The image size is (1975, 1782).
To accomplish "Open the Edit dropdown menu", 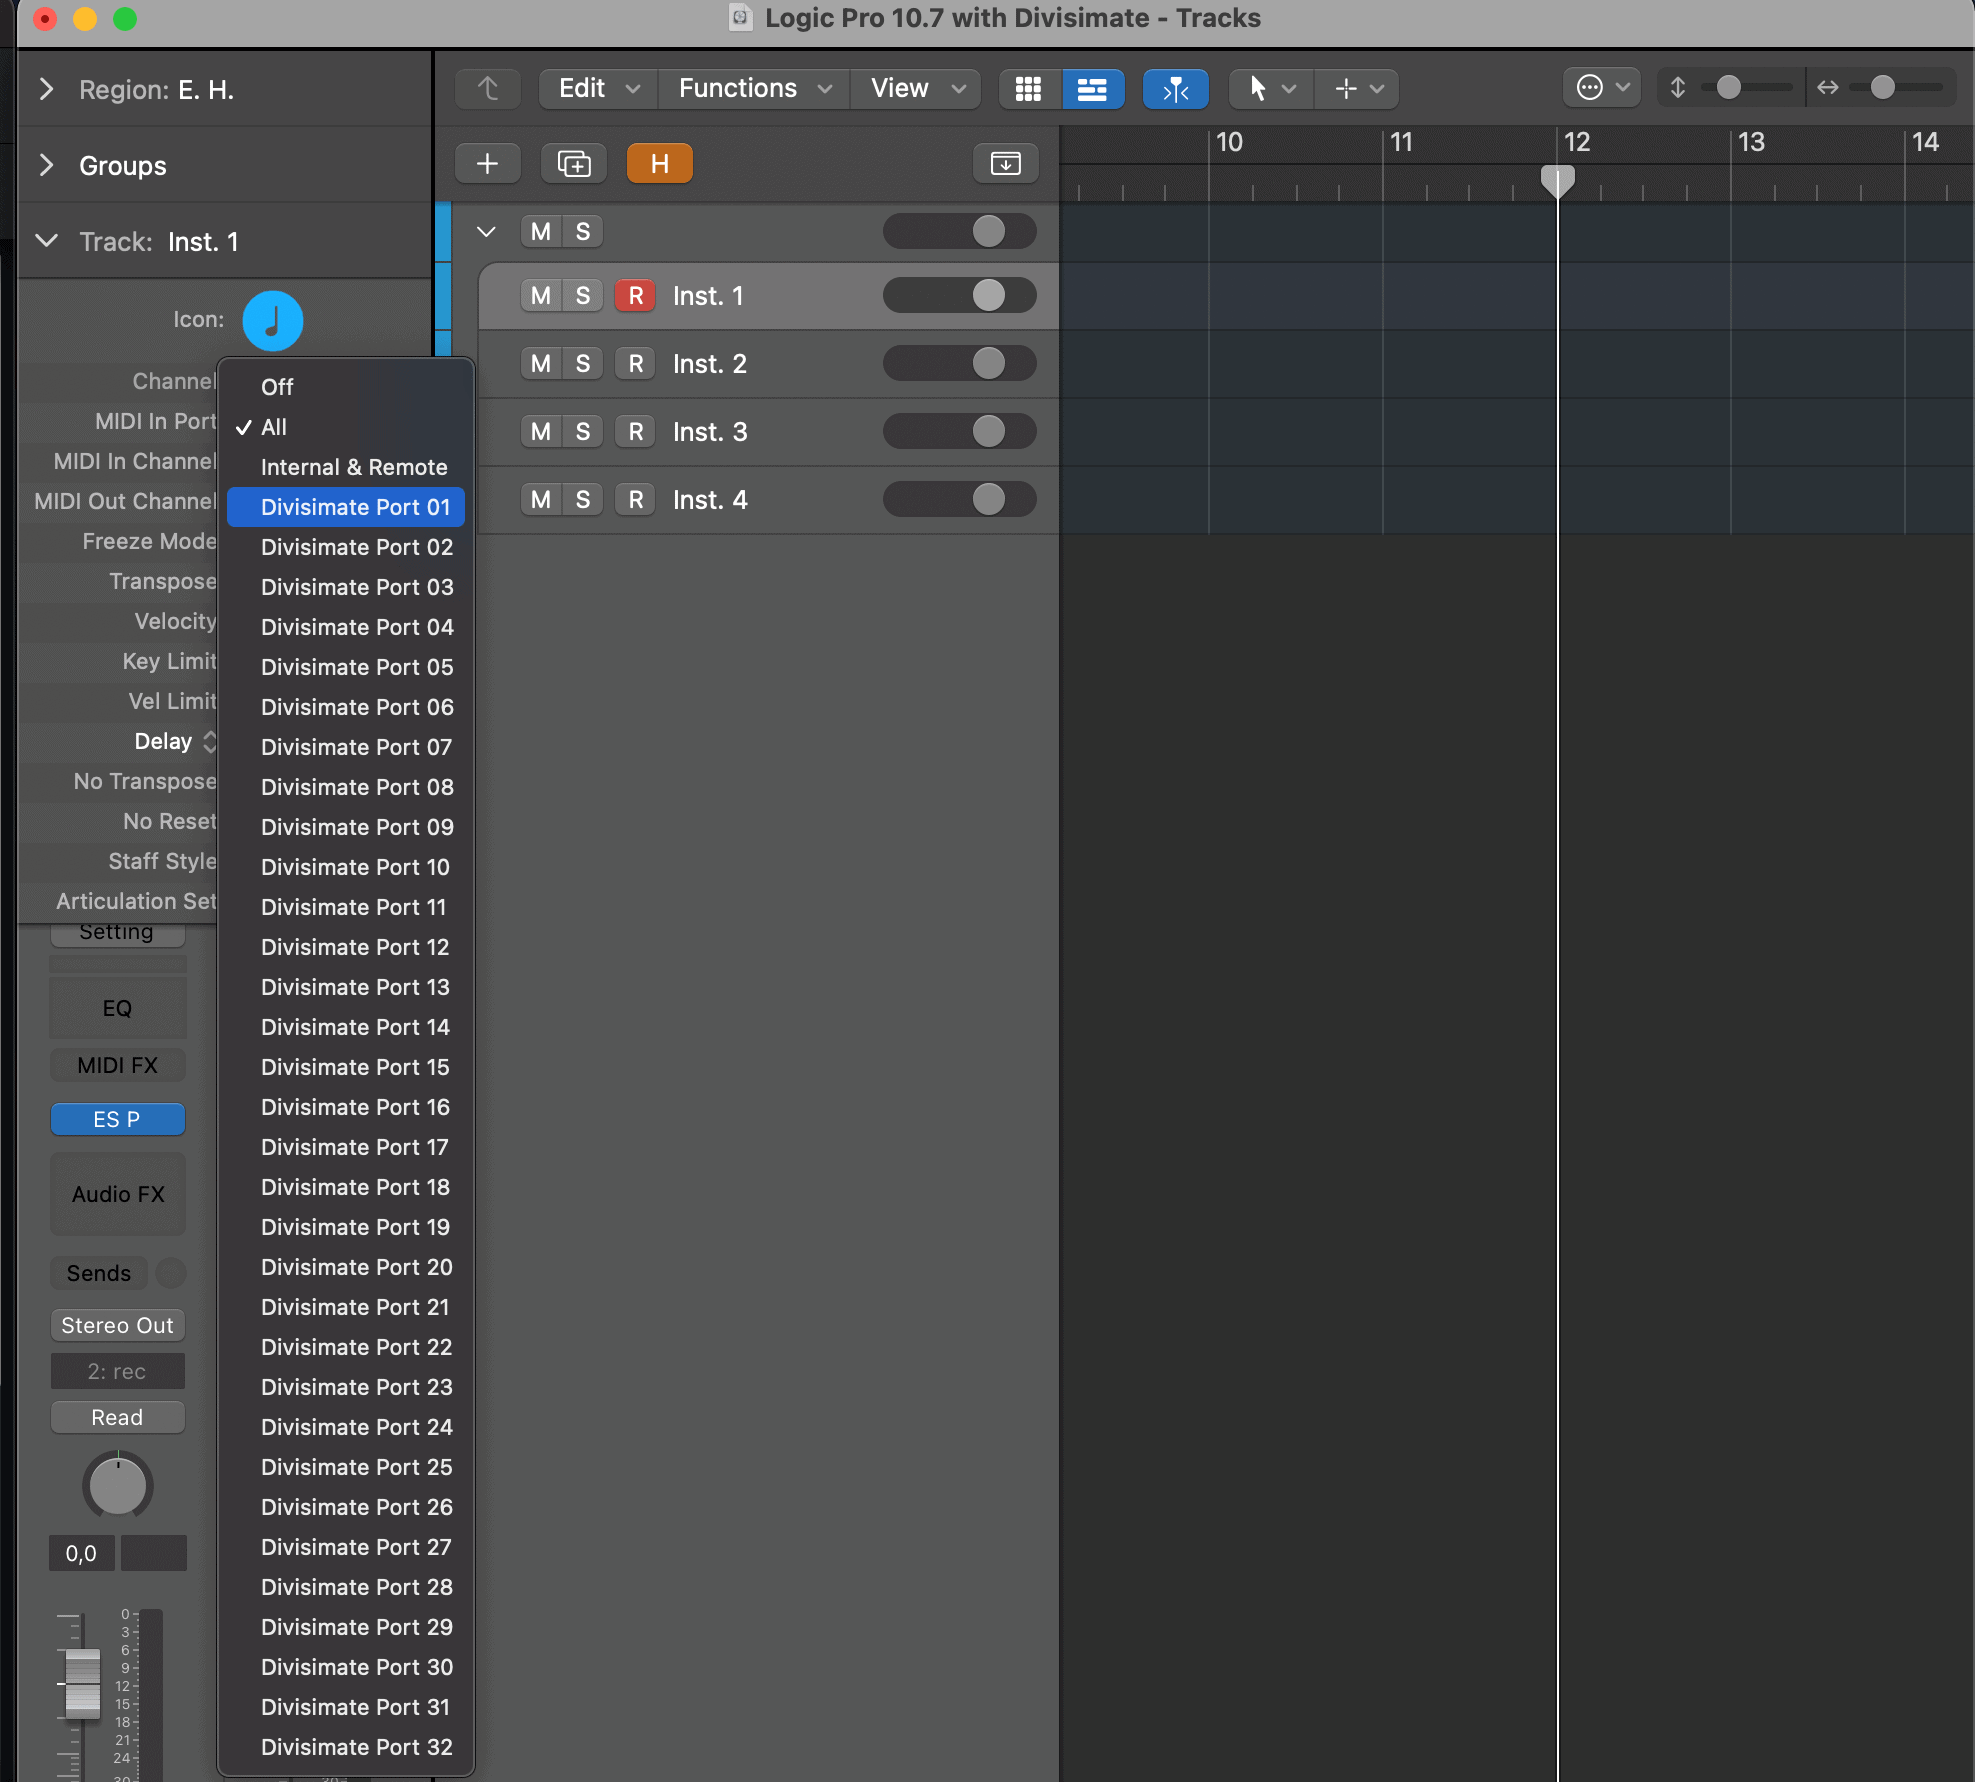I will (598, 88).
